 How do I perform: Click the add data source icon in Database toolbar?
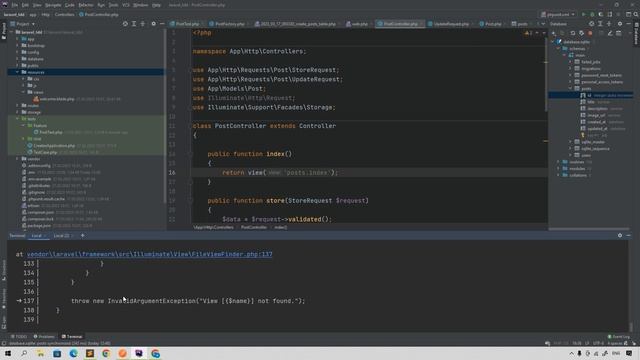pyautogui.click(x=553, y=33)
